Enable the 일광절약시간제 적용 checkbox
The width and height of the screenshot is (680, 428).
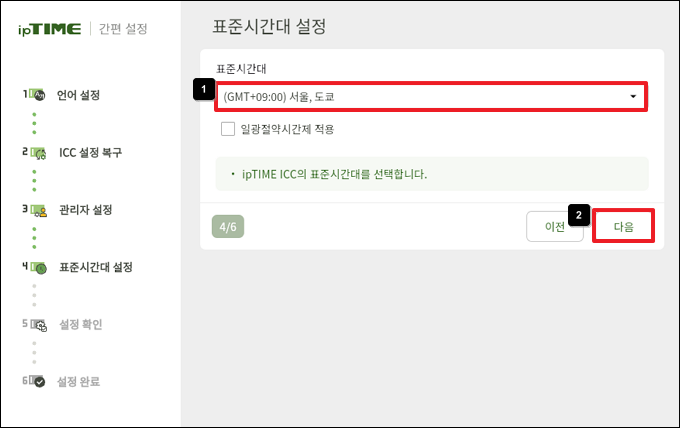[x=228, y=128]
